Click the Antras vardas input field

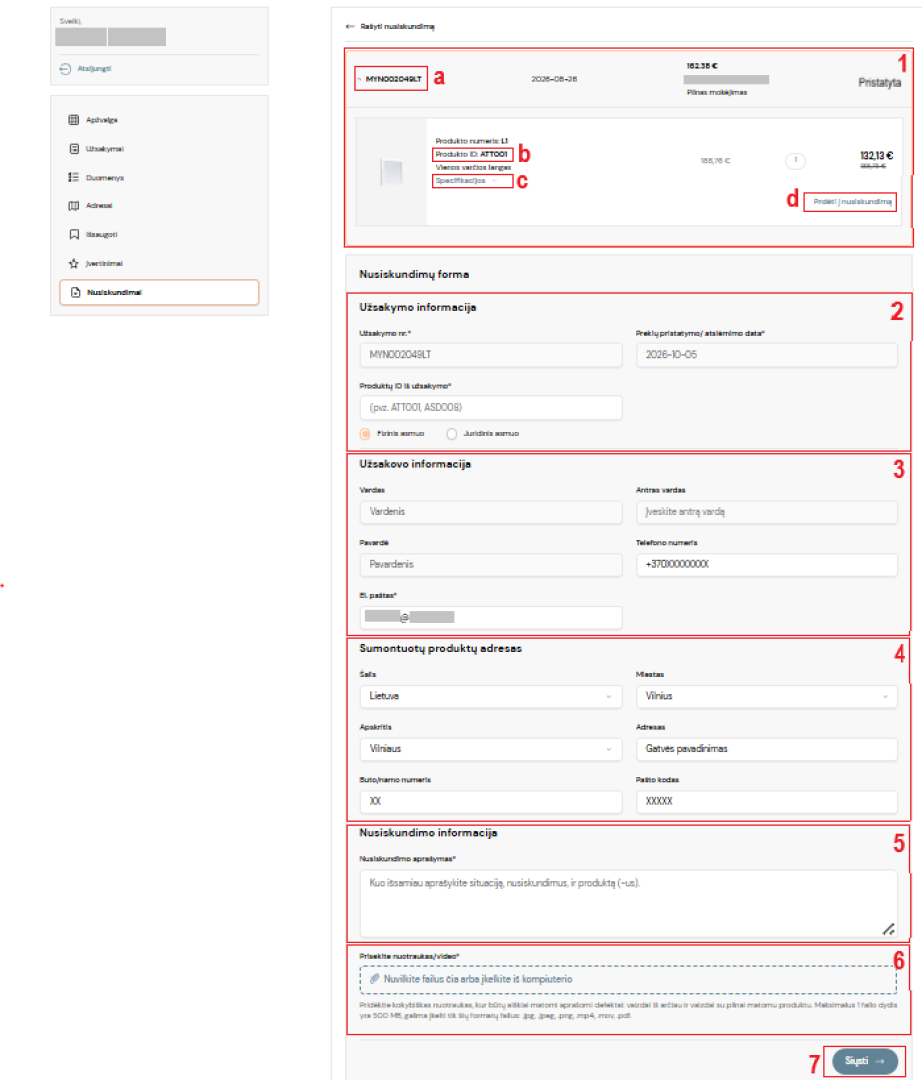[766, 512]
